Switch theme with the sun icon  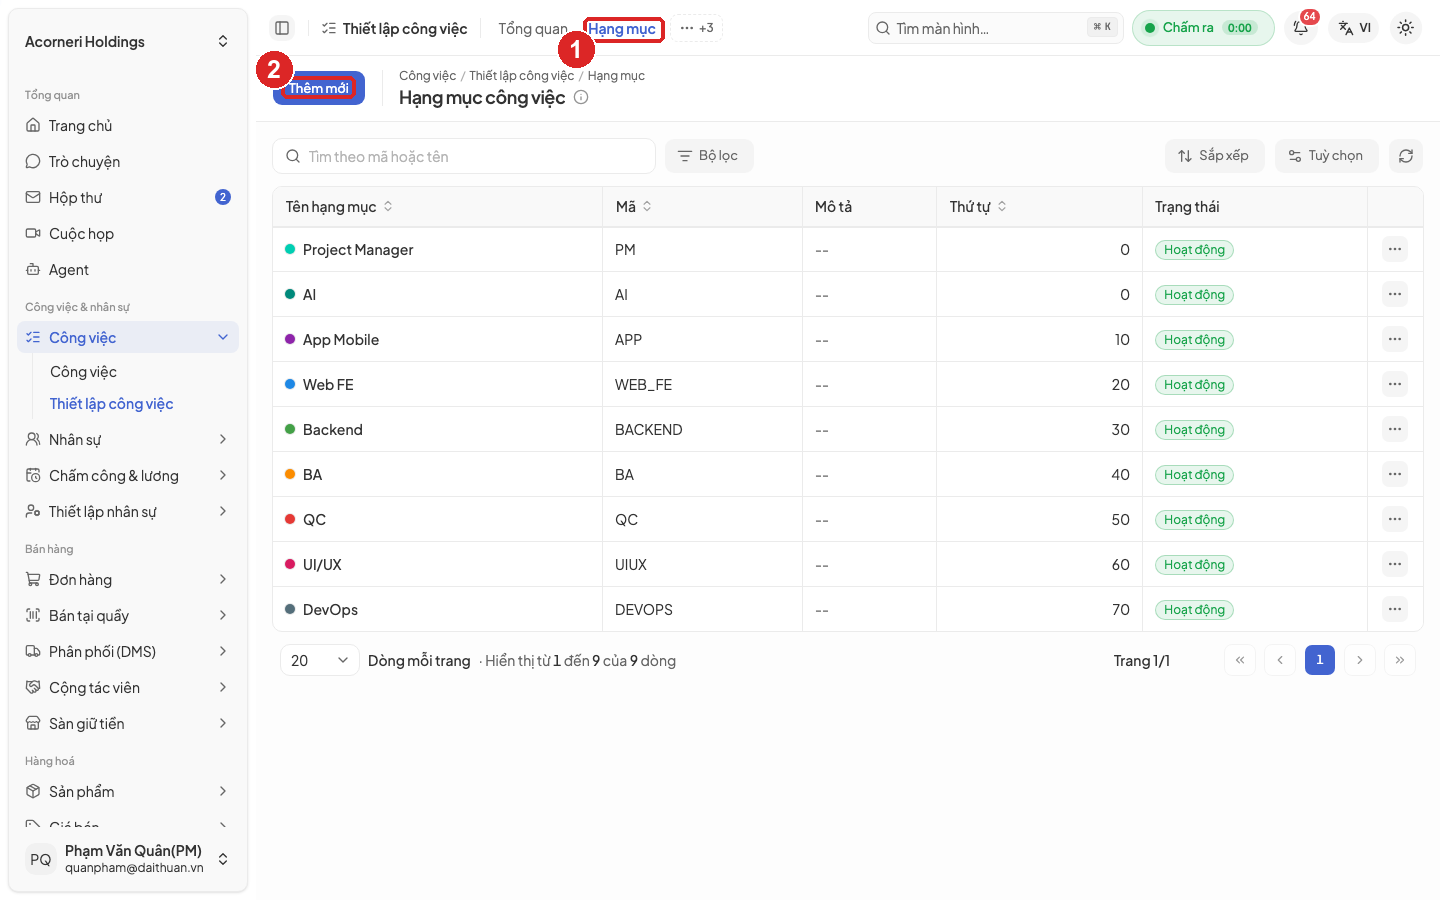tap(1405, 28)
